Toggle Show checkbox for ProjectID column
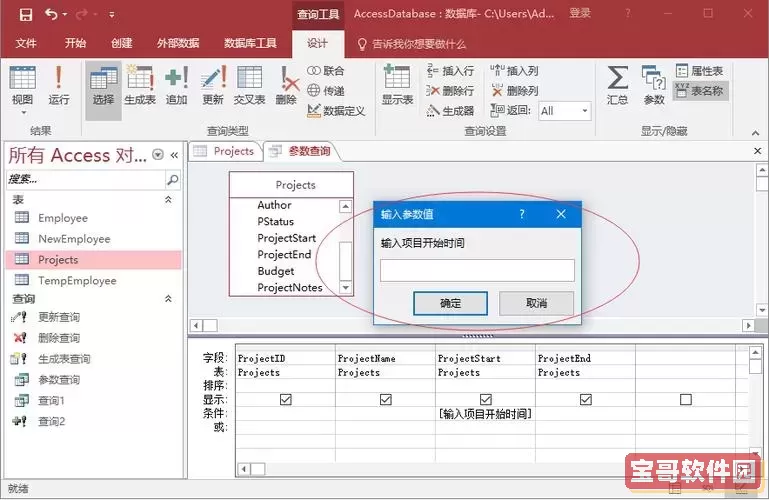The image size is (769, 500). (285, 400)
